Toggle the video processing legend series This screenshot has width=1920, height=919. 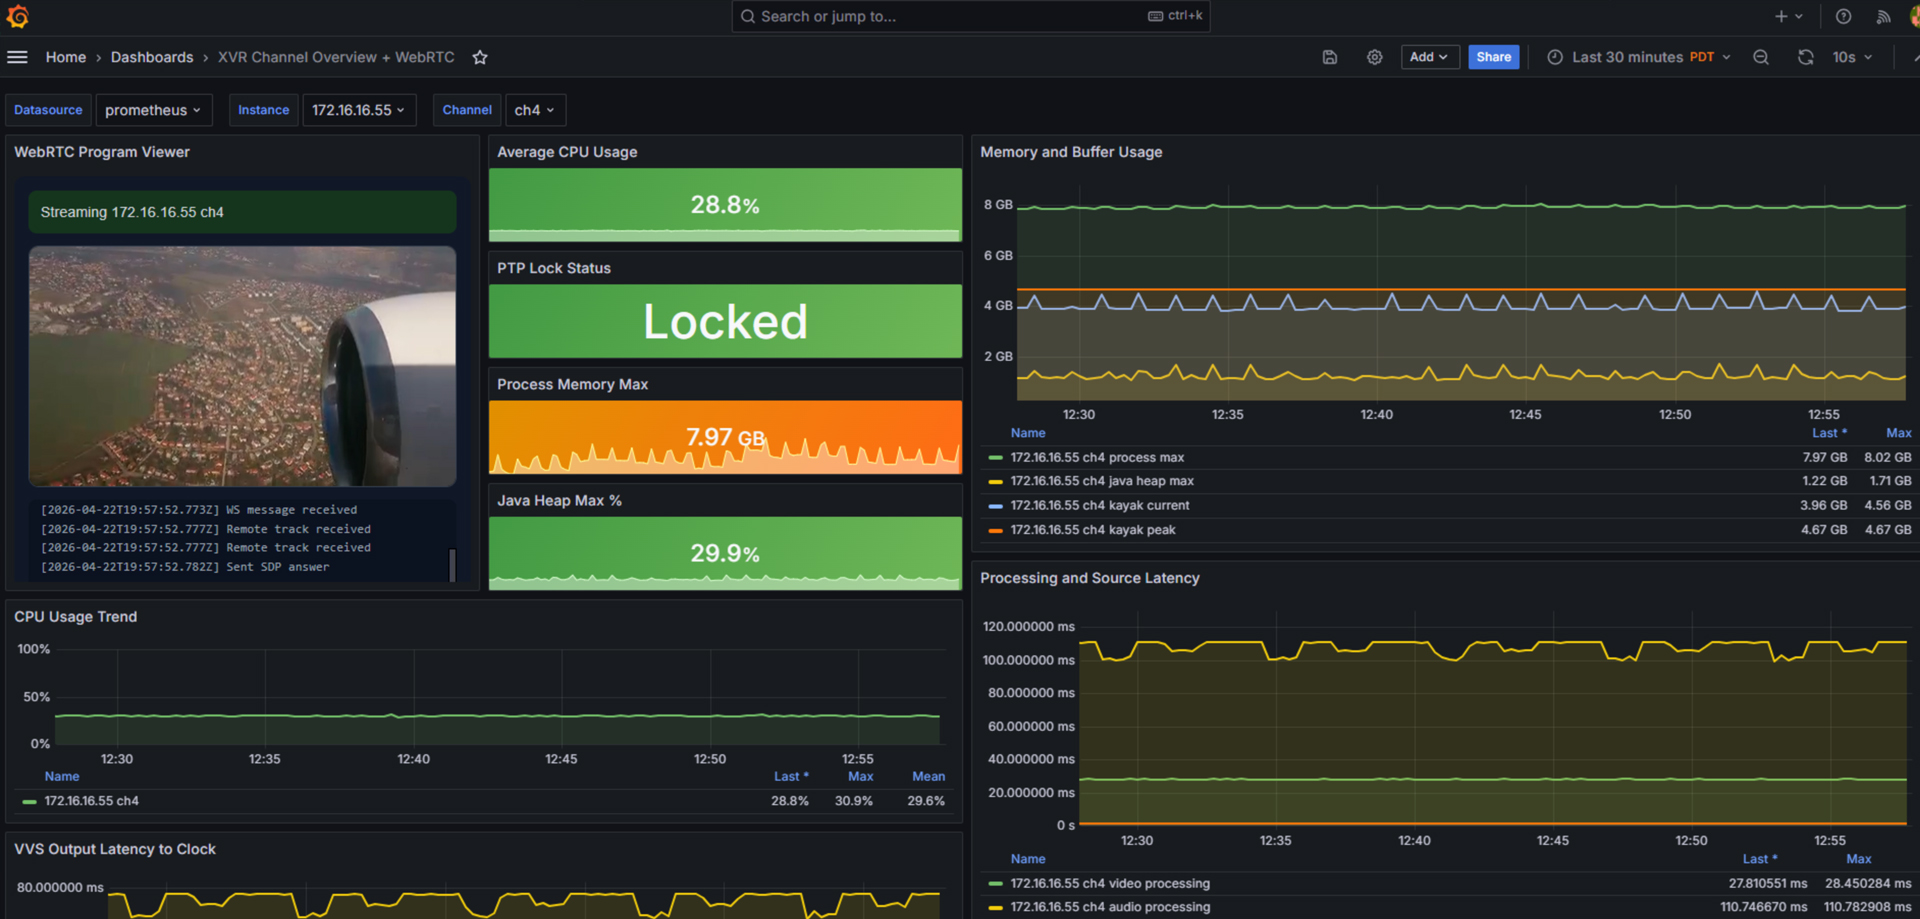point(1110,883)
